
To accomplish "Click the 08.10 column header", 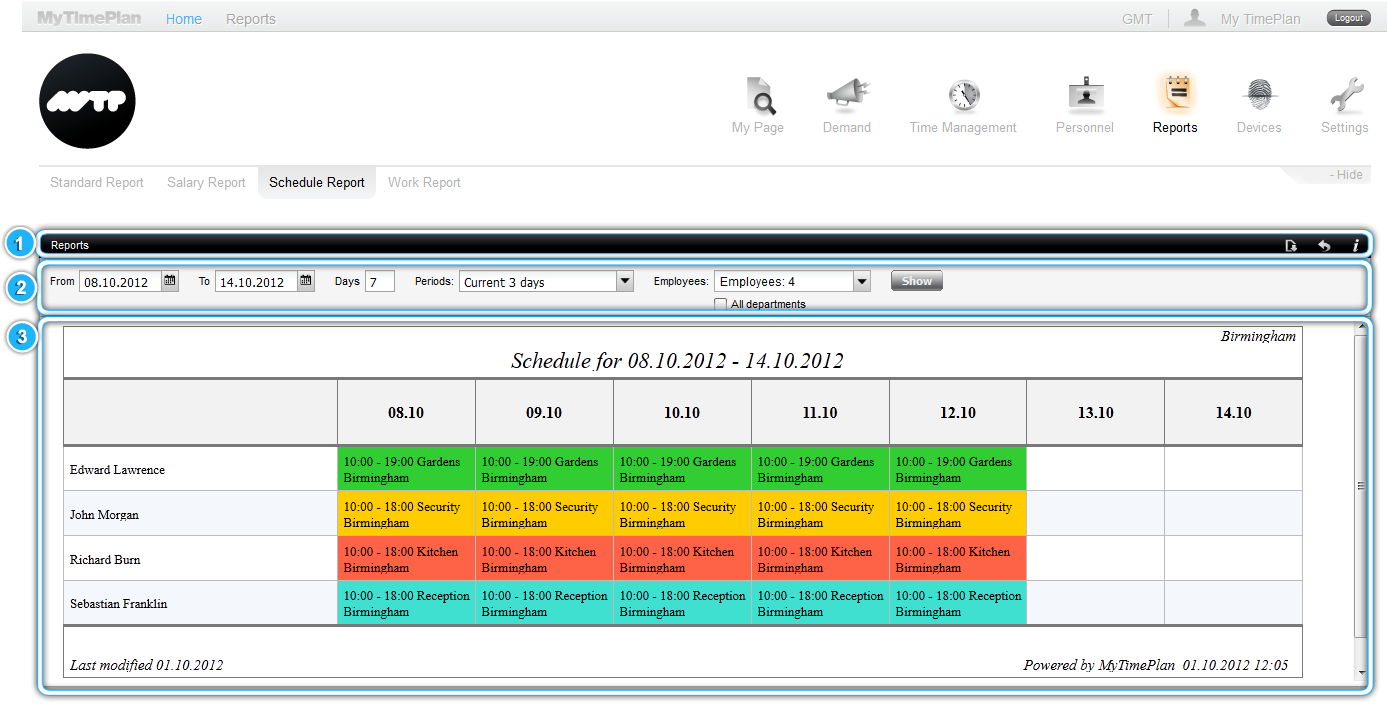I will (406, 412).
